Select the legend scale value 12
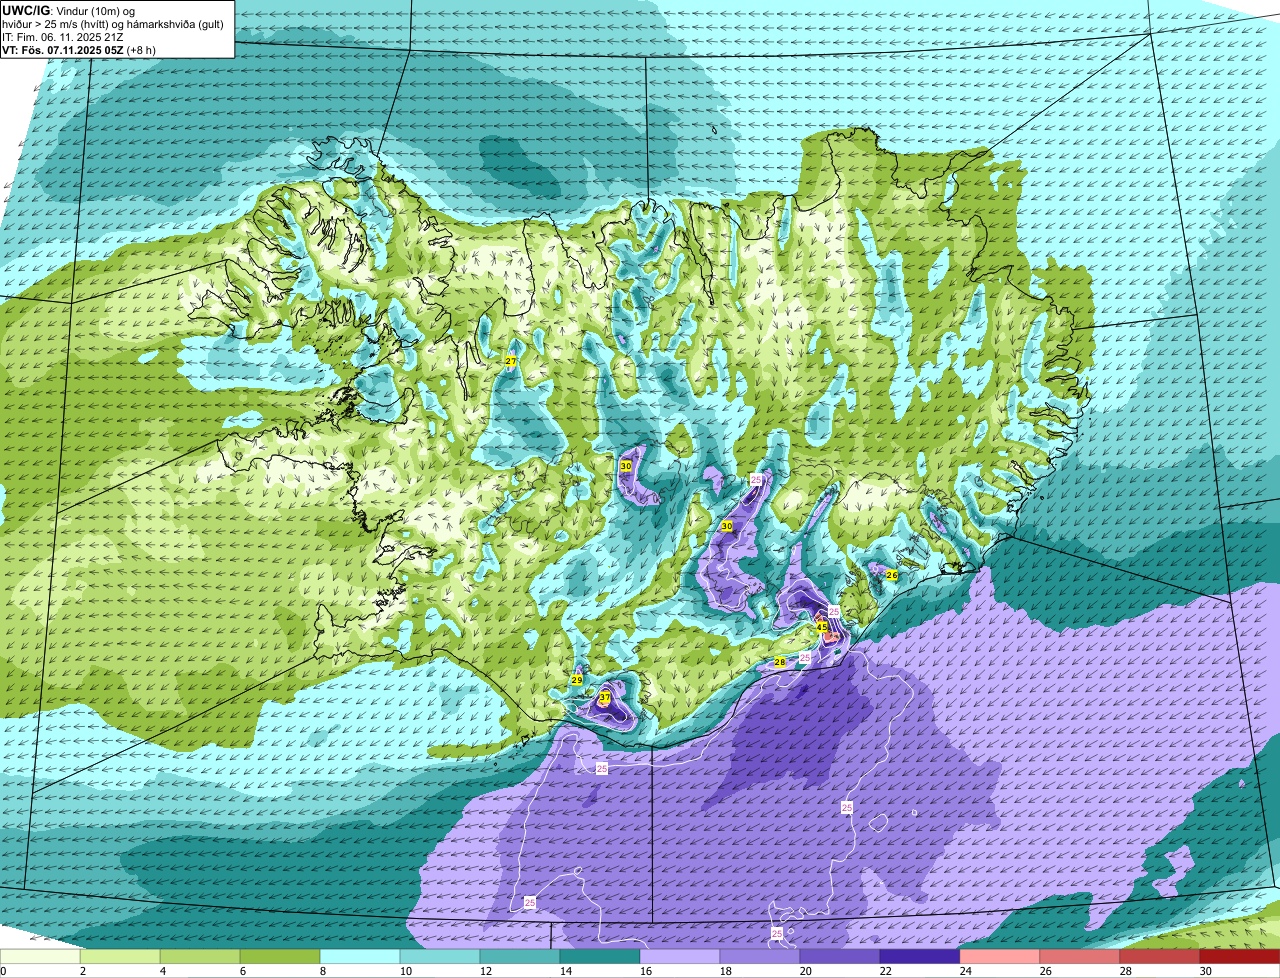This screenshot has height=978, width=1280. tap(485, 971)
